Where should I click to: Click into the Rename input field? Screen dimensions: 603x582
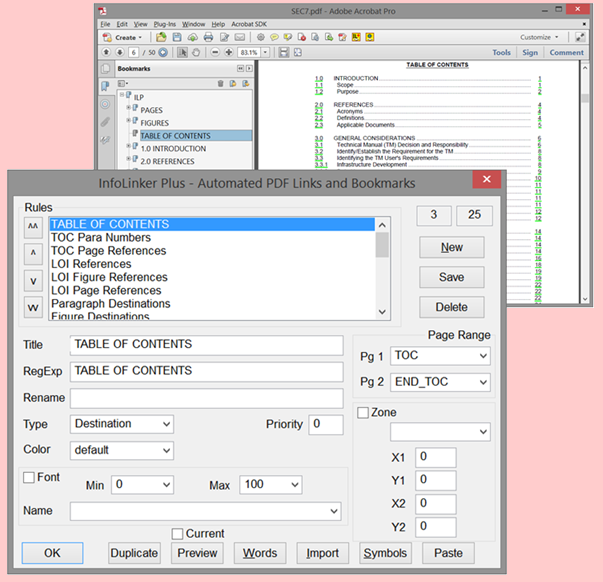[x=207, y=398]
